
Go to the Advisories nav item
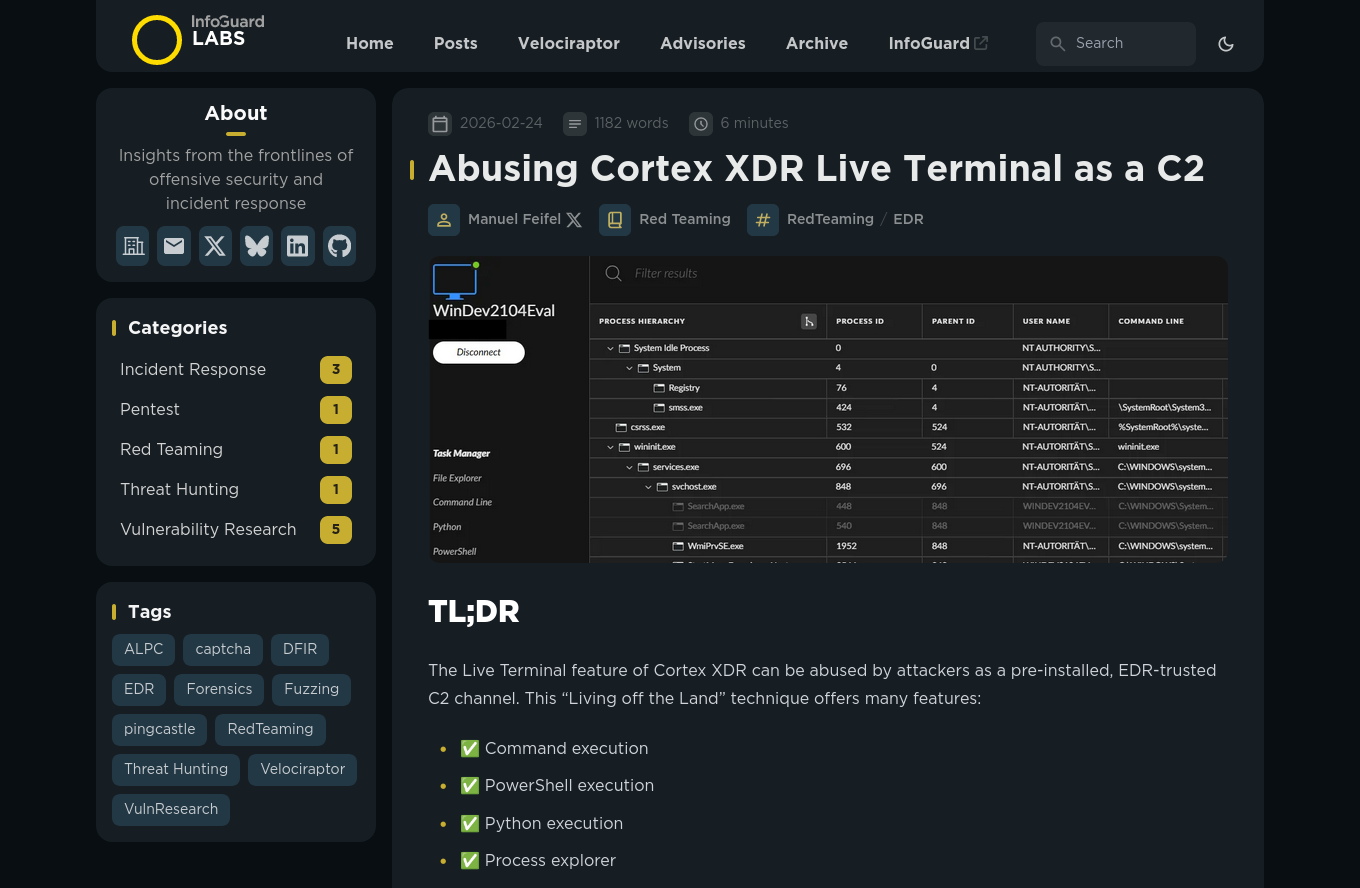coord(702,44)
